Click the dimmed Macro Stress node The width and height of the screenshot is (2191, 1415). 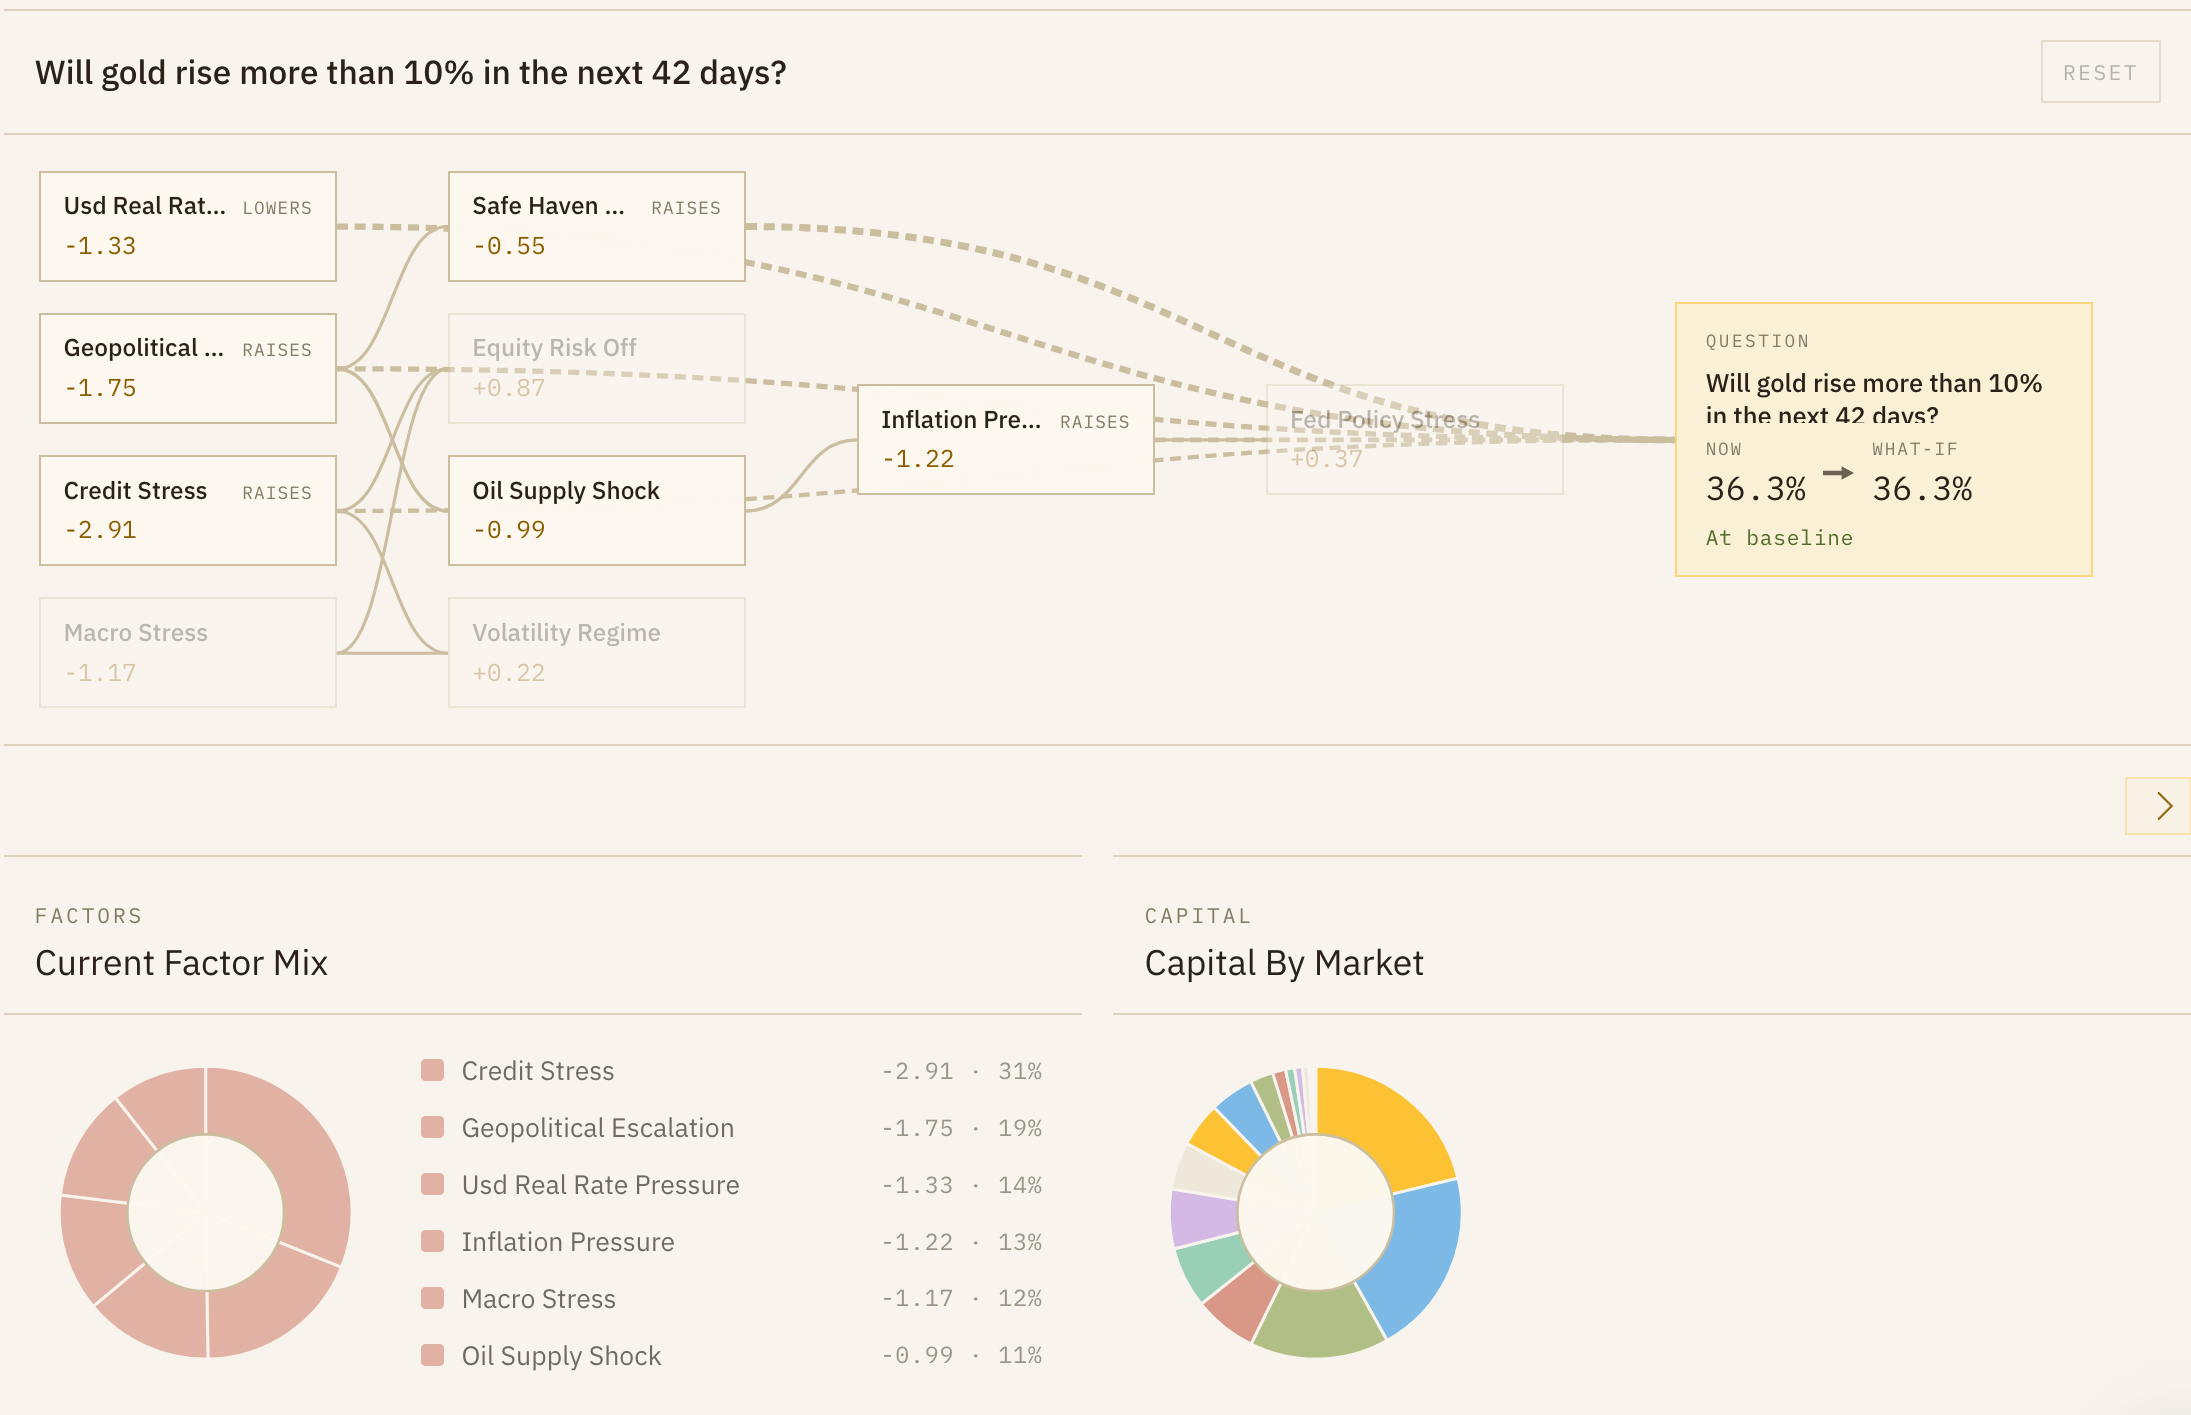point(188,653)
